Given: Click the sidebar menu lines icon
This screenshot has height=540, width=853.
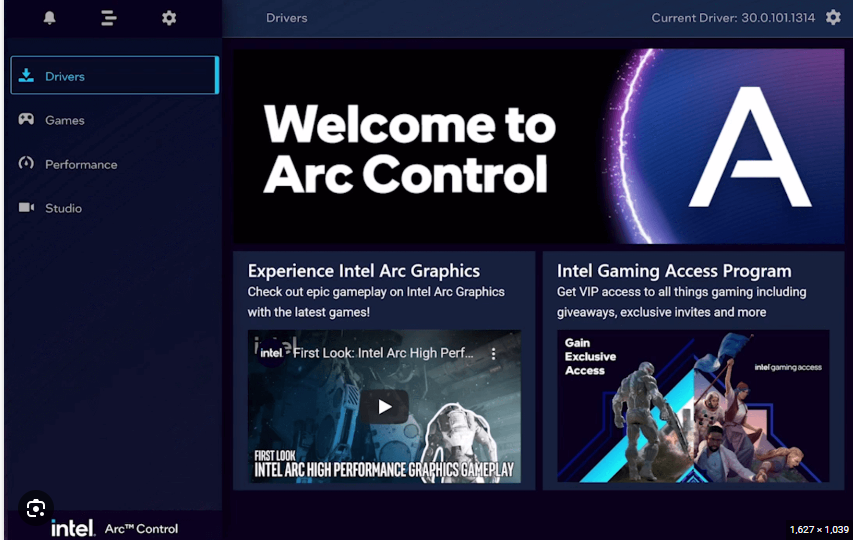Looking at the screenshot, I should pos(109,18).
